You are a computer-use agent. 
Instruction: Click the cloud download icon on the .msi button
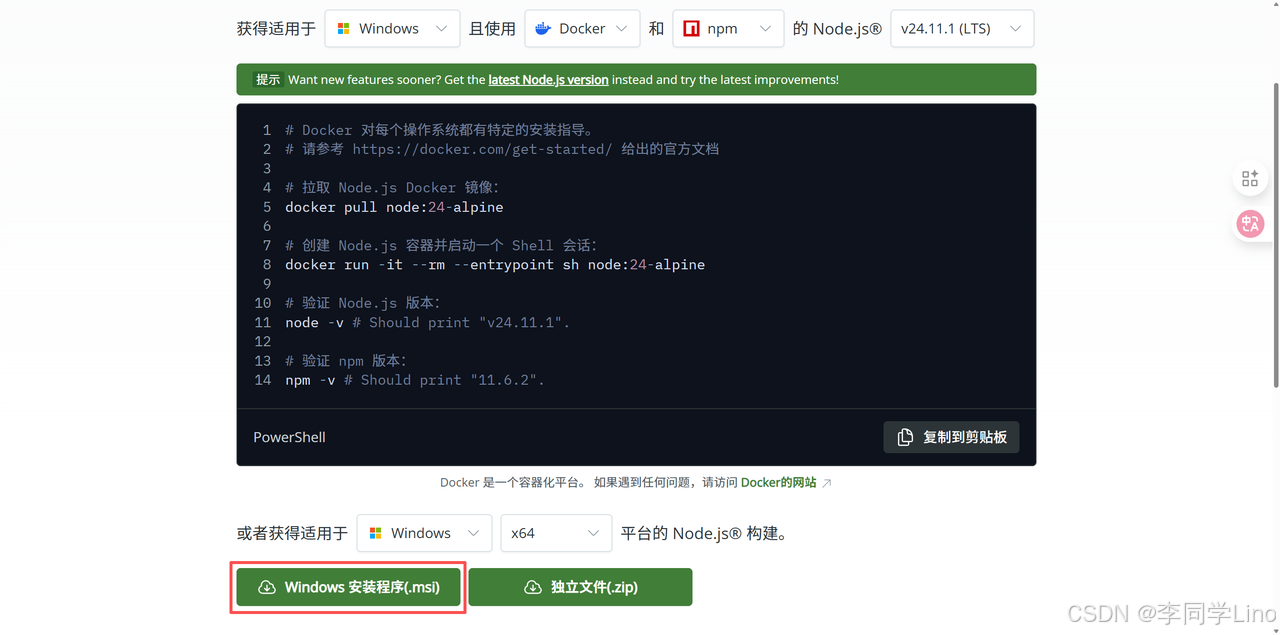[x=265, y=587]
